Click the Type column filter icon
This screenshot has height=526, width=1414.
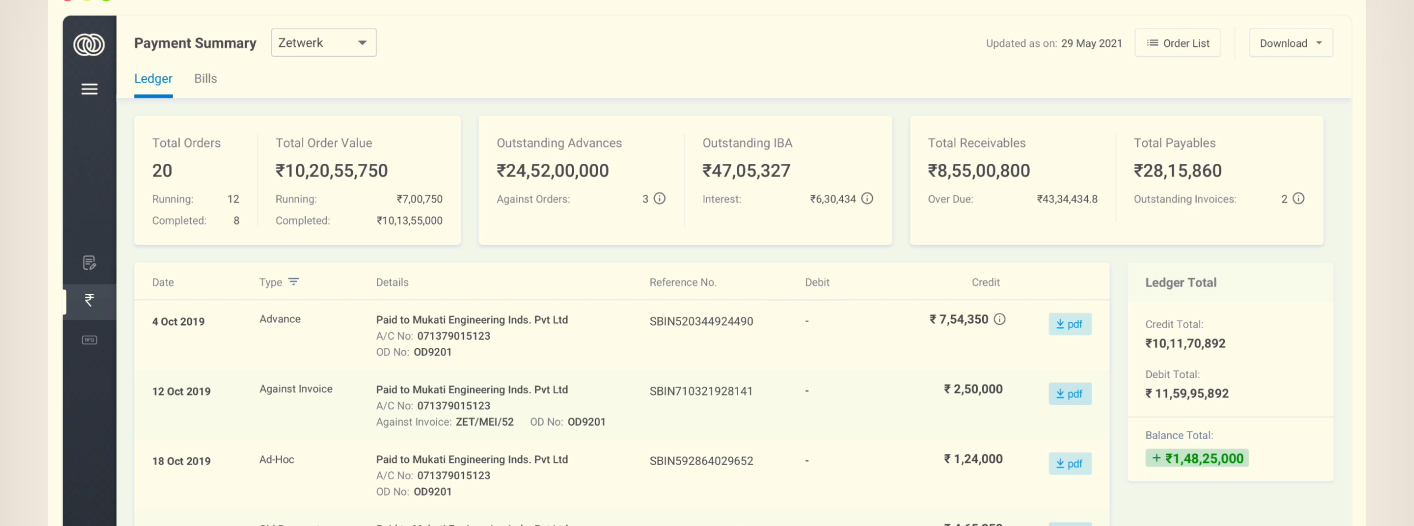[293, 282]
